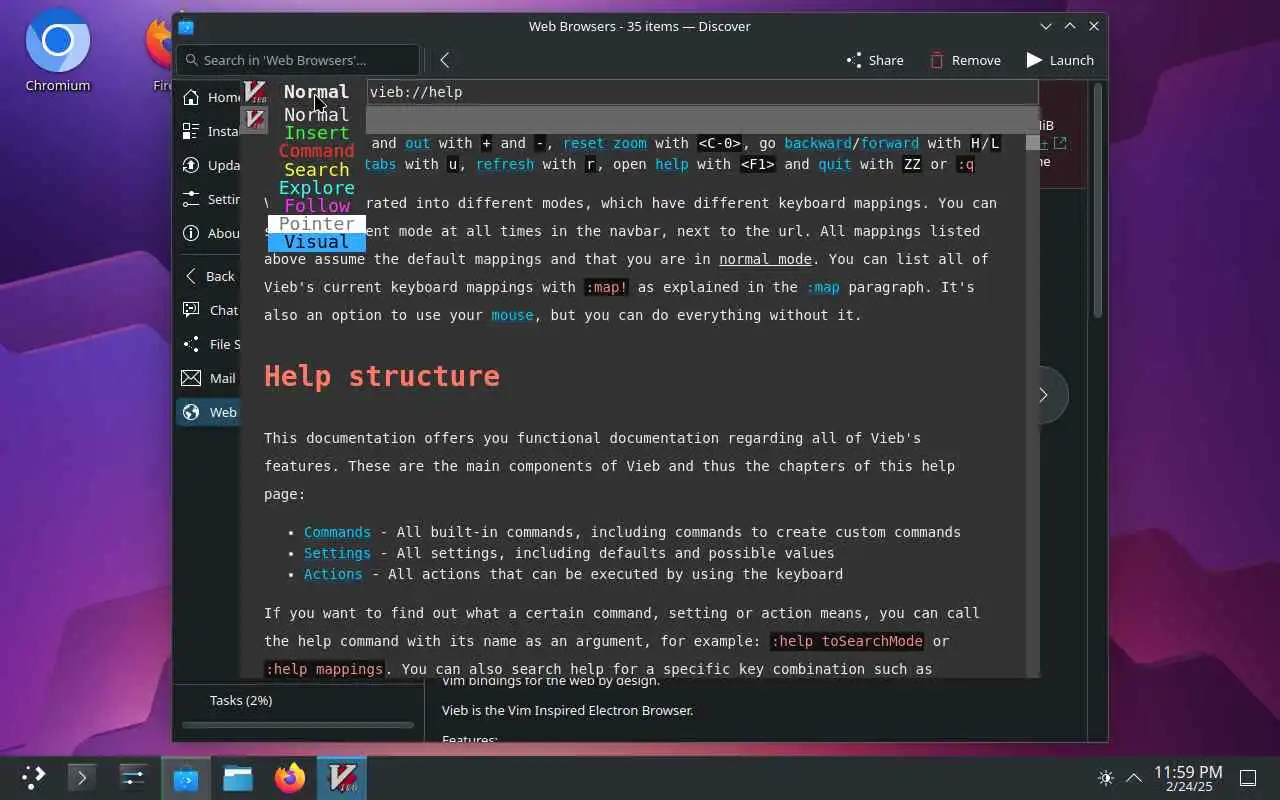Switch to Discover from the taskbar
The height and width of the screenshot is (800, 1280).
click(x=186, y=777)
